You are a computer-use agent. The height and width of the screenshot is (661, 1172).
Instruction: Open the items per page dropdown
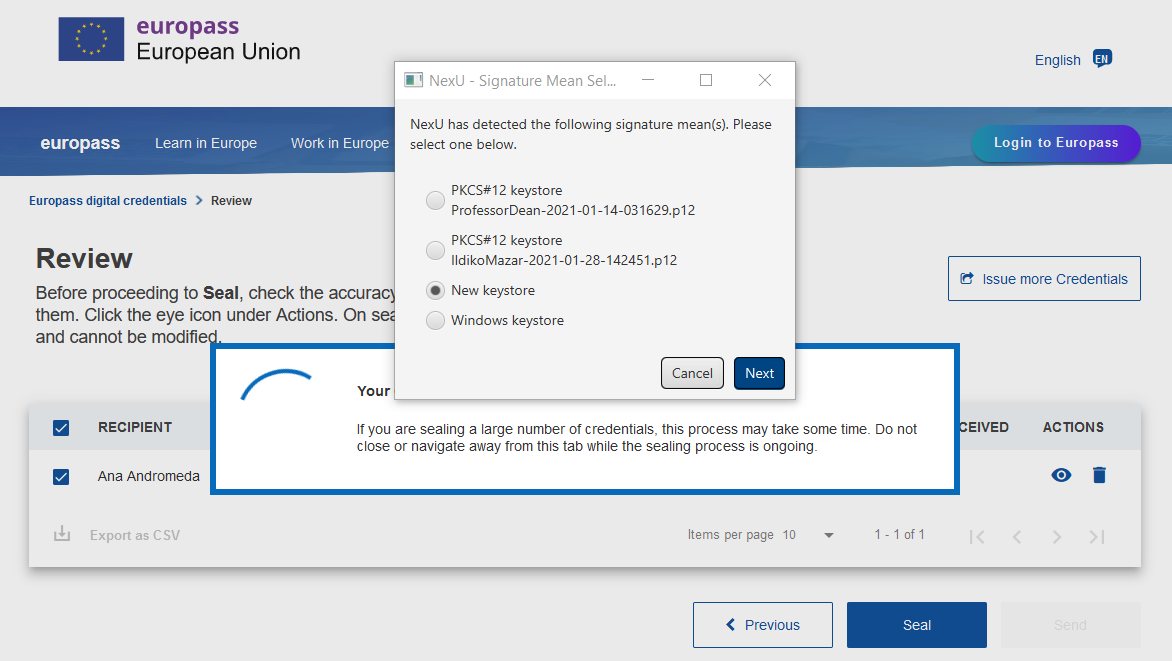coord(828,535)
